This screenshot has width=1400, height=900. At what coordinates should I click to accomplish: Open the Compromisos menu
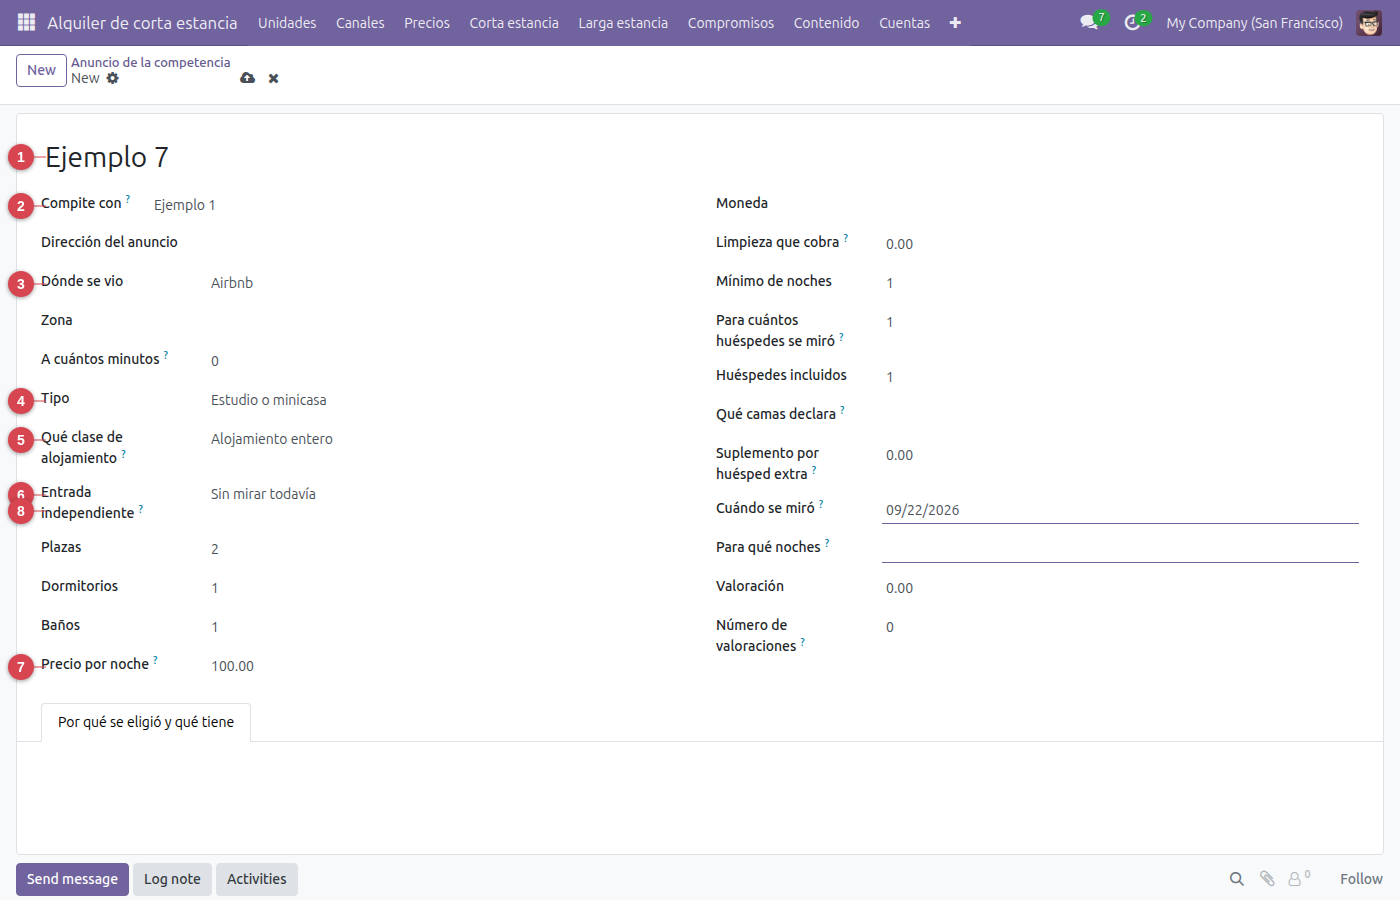(x=731, y=22)
